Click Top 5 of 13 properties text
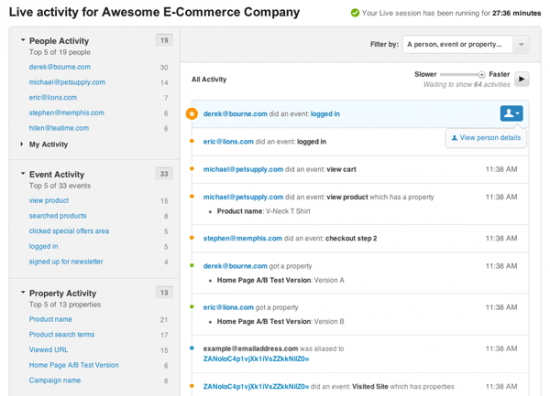Viewport: 550px width, 396px height. [x=65, y=304]
